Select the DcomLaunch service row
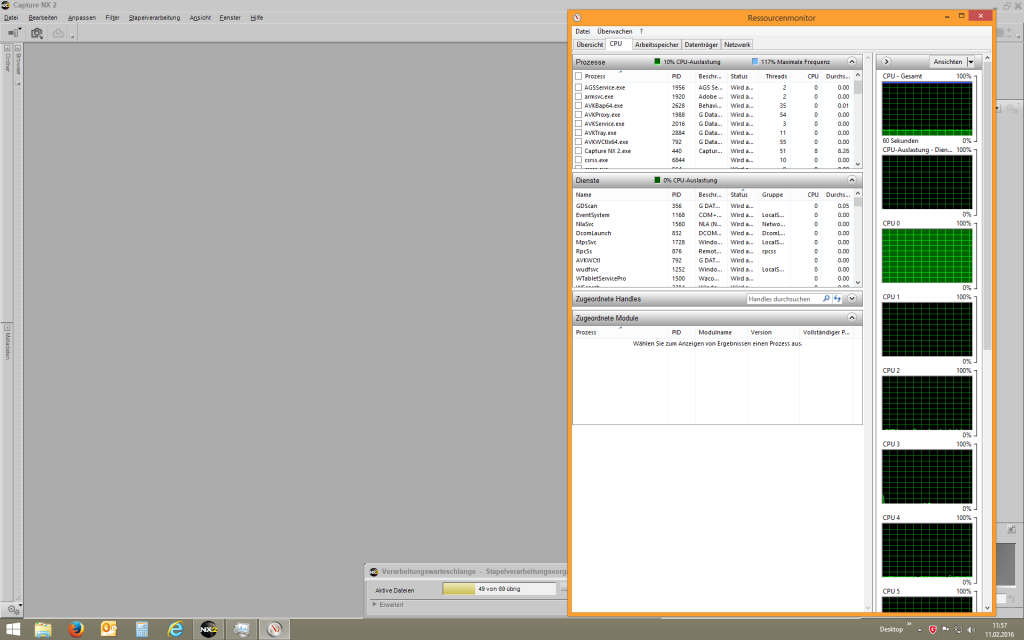This screenshot has height=640, width=1024. pos(713,233)
